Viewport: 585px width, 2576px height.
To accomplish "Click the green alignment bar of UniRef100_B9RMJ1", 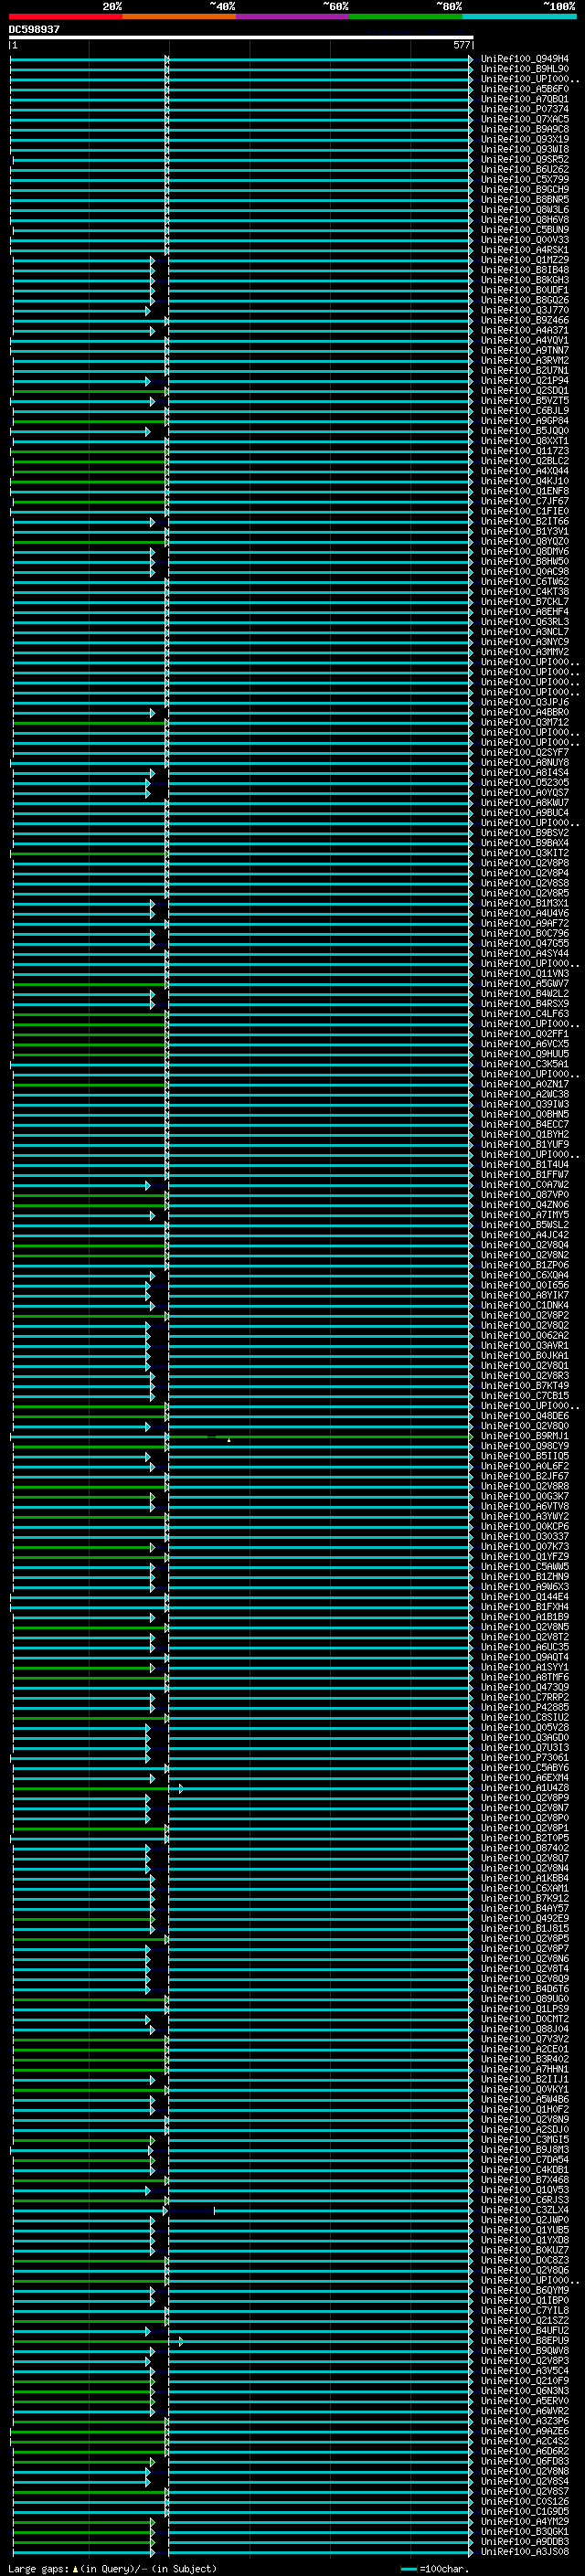I will click(x=241, y=1437).
